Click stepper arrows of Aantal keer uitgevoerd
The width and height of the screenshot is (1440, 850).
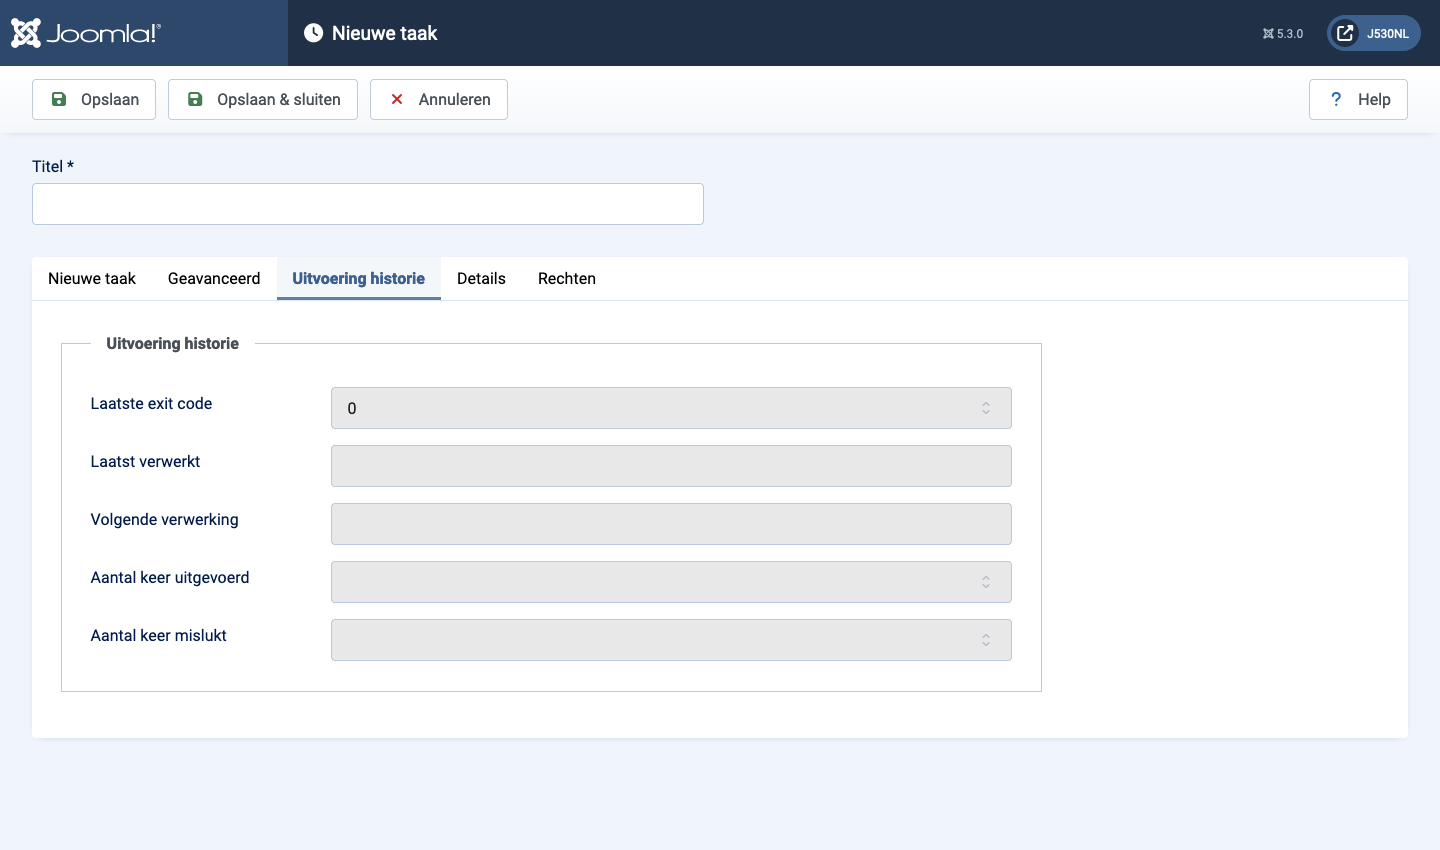[x=986, y=582]
